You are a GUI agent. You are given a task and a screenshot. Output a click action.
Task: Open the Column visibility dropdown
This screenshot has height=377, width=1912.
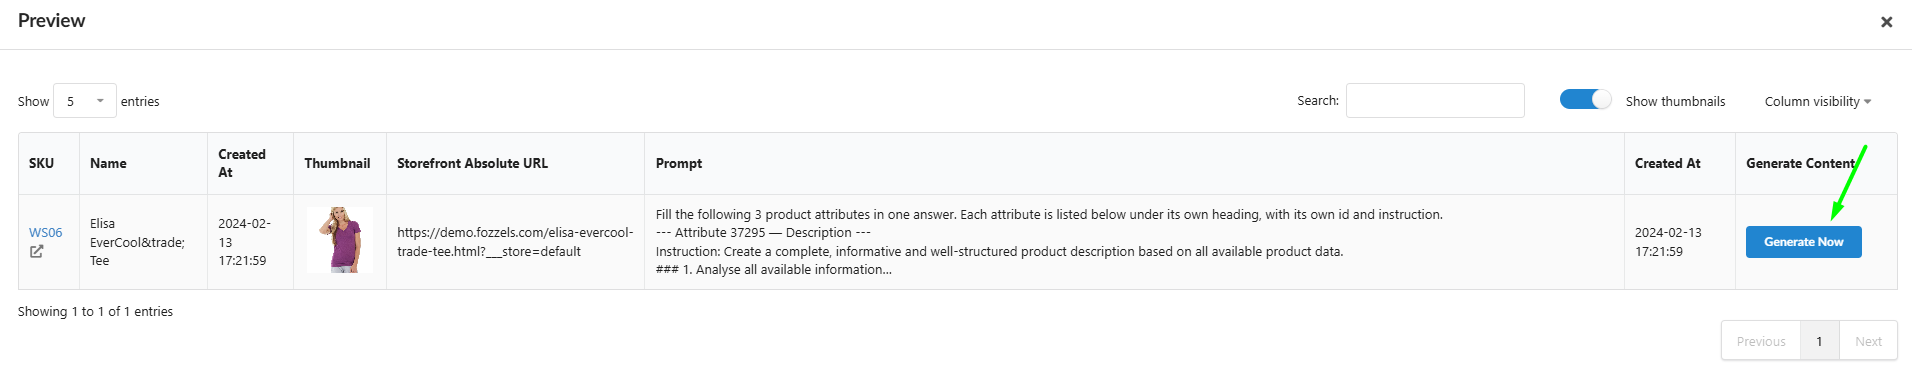(x=1817, y=102)
